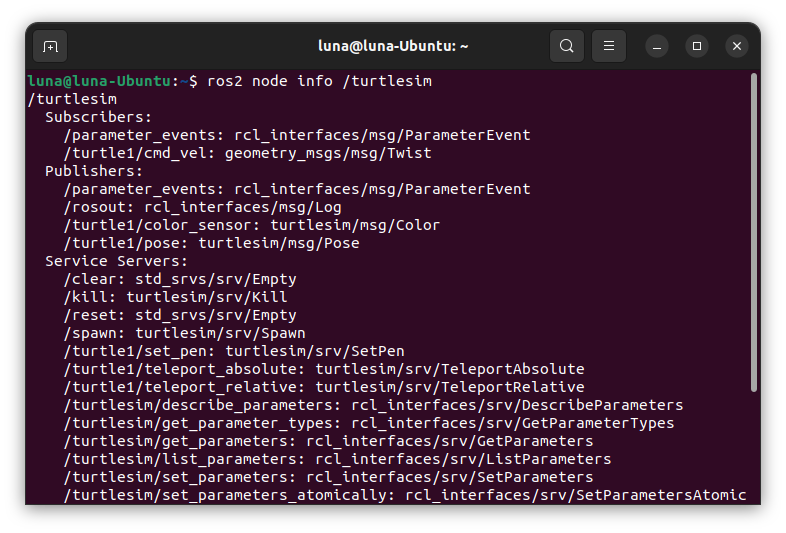
Task: Click the Publishers: heading
Action: (x=94, y=171)
